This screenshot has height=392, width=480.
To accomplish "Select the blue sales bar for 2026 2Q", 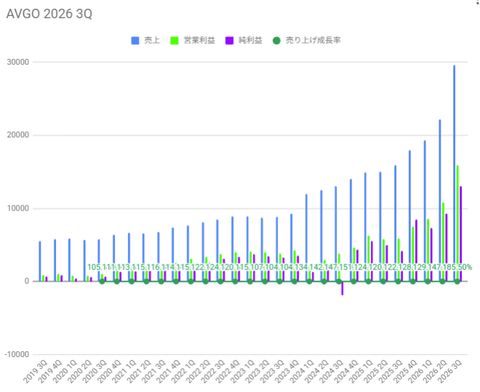I will 440,200.
